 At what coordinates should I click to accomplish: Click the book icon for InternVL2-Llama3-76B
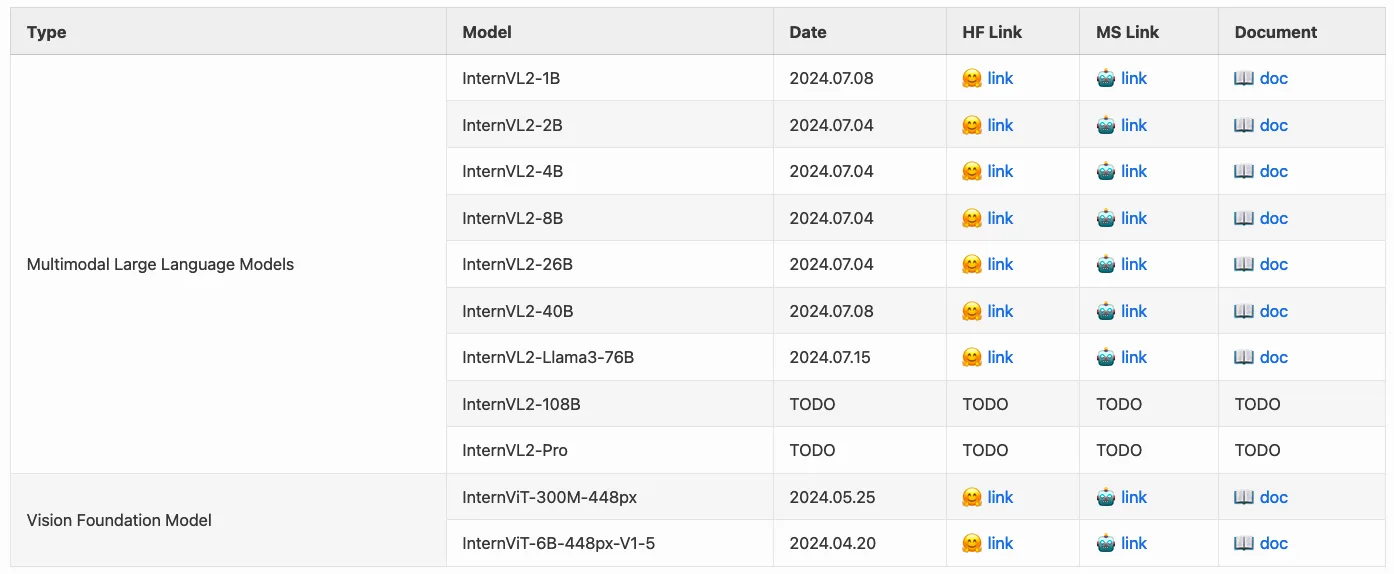click(1244, 357)
